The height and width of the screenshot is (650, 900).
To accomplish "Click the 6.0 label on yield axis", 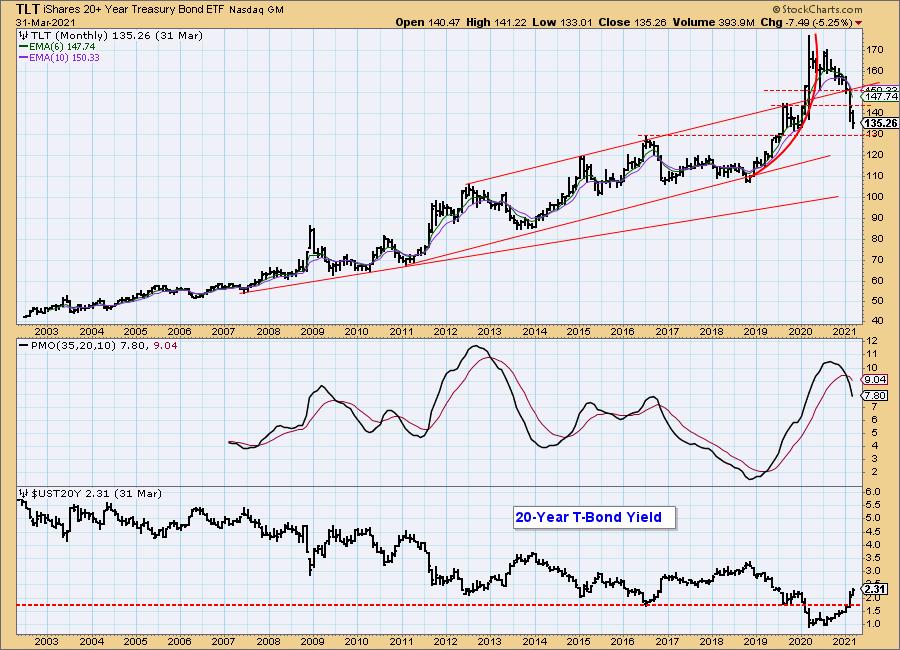I will pyautogui.click(x=873, y=492).
